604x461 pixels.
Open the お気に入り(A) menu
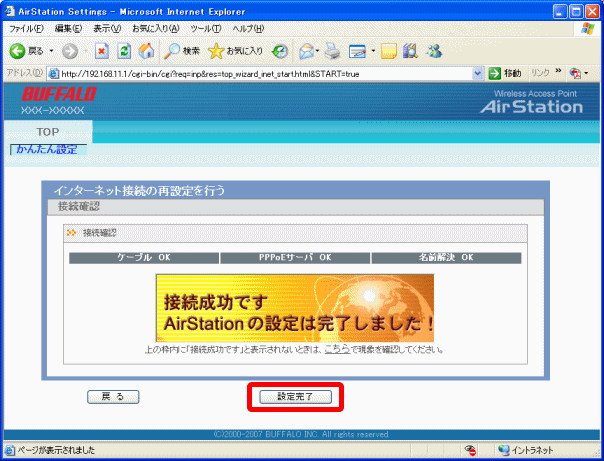[x=156, y=28]
